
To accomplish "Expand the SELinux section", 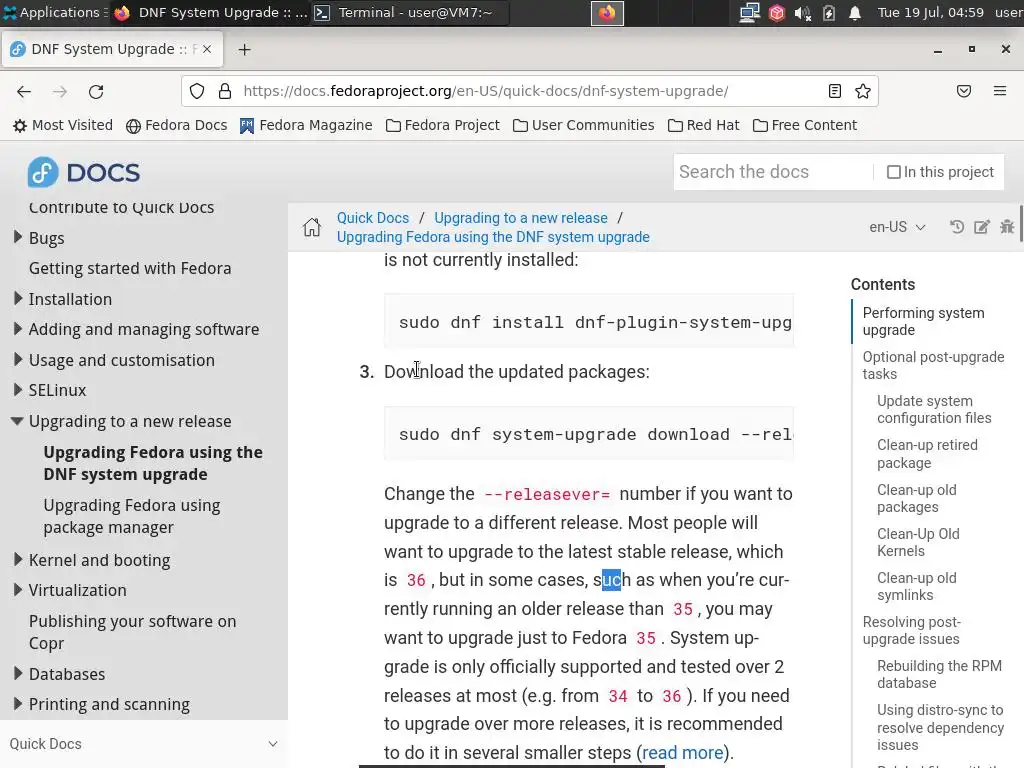I will (x=18, y=390).
